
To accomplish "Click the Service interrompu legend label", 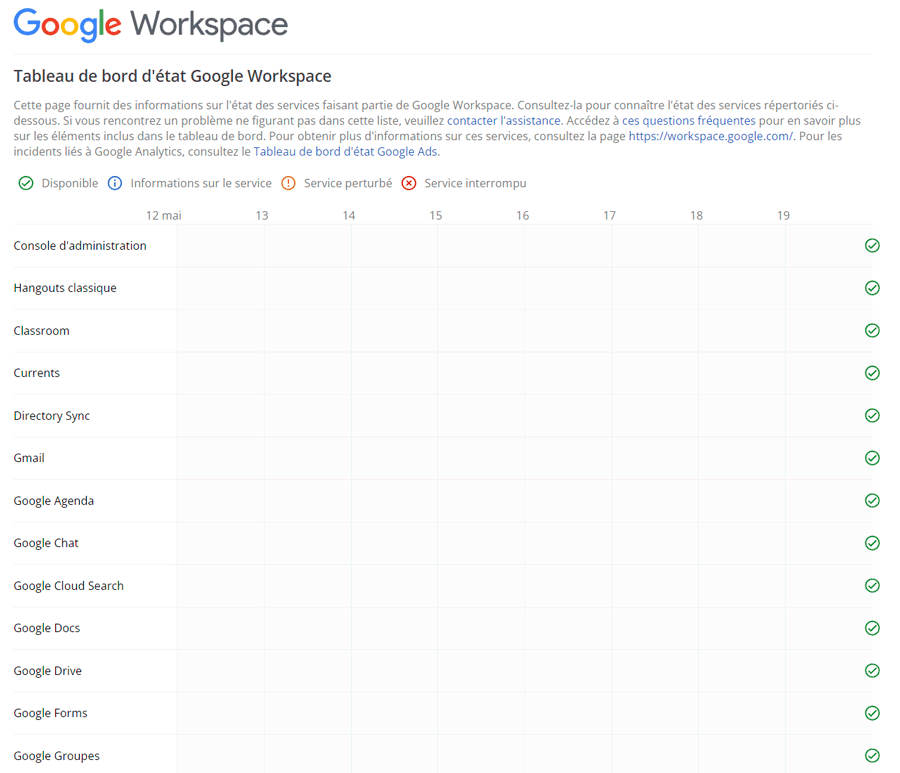I will point(475,183).
